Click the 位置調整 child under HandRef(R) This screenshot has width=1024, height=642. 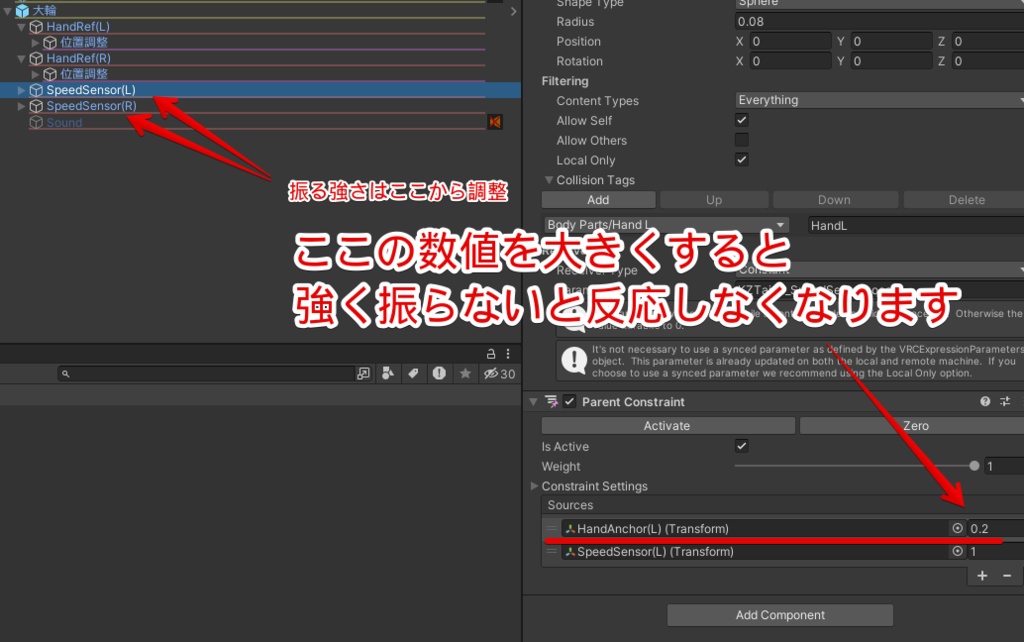[x=84, y=74]
